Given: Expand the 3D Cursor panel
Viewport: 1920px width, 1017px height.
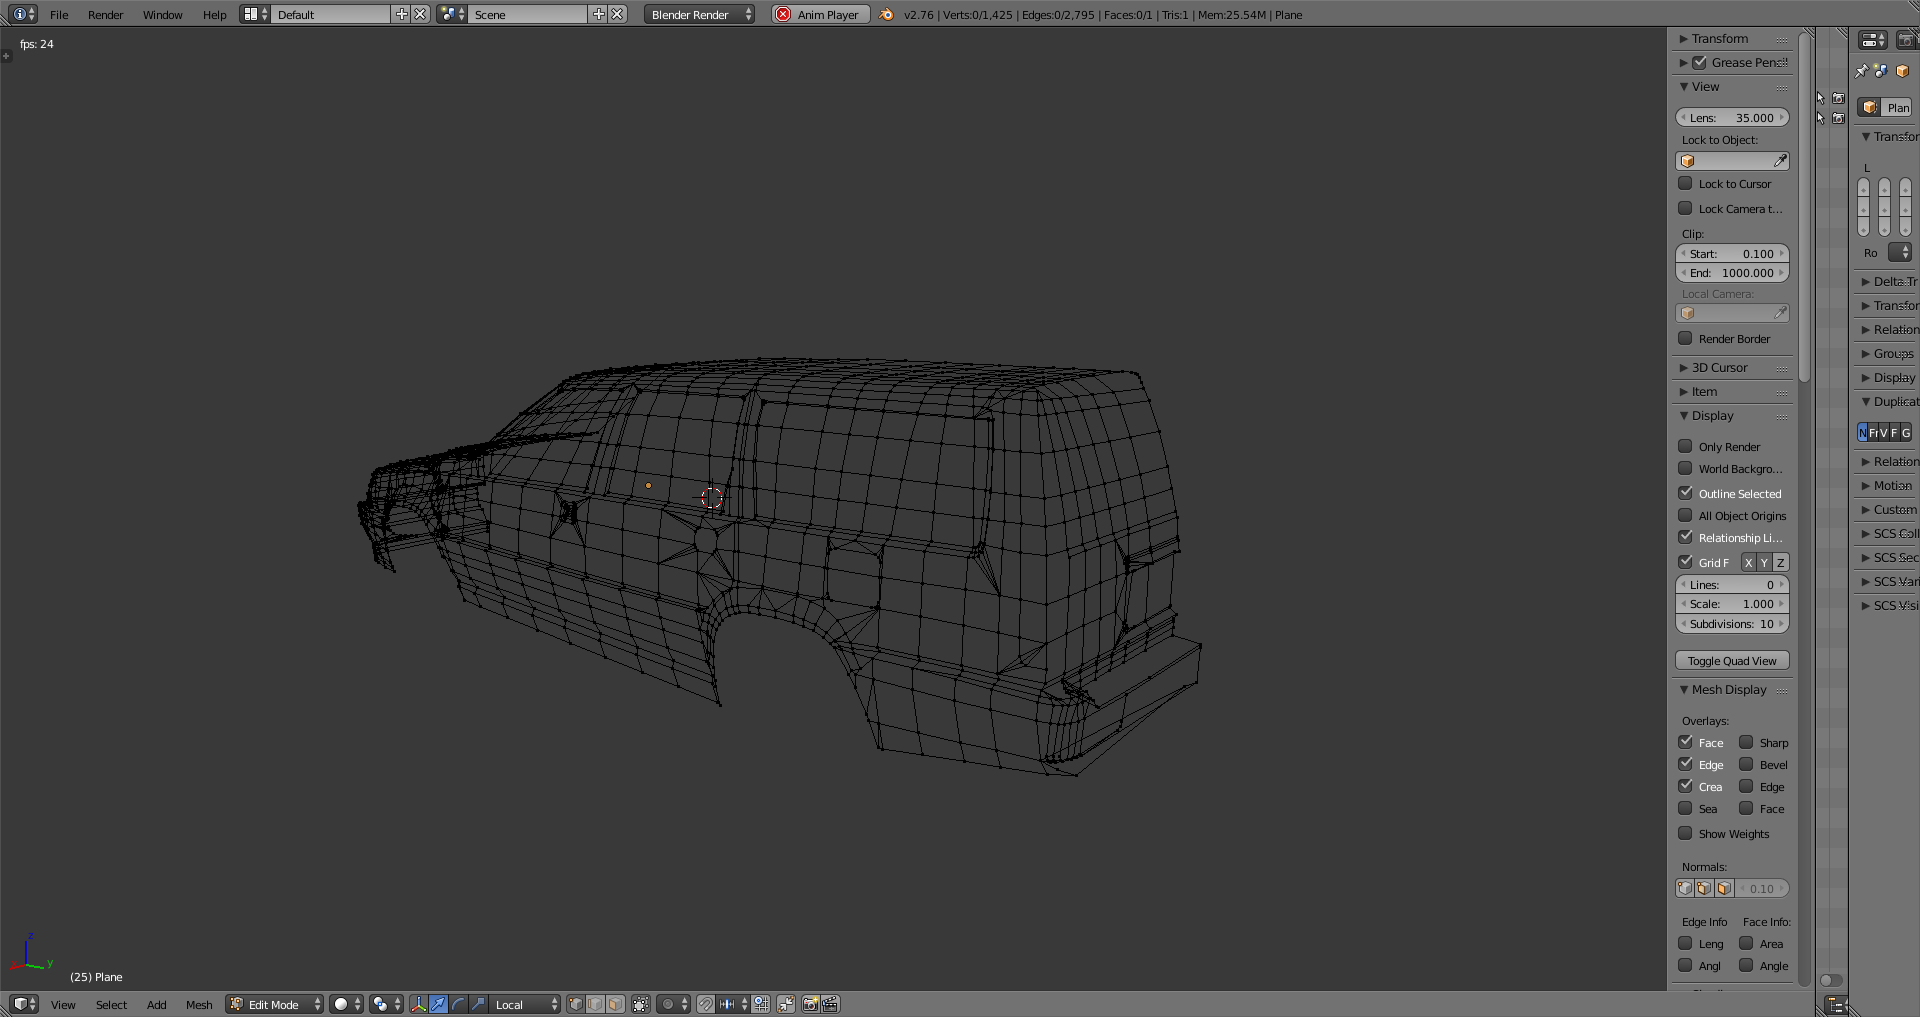Looking at the screenshot, I should 1719,368.
